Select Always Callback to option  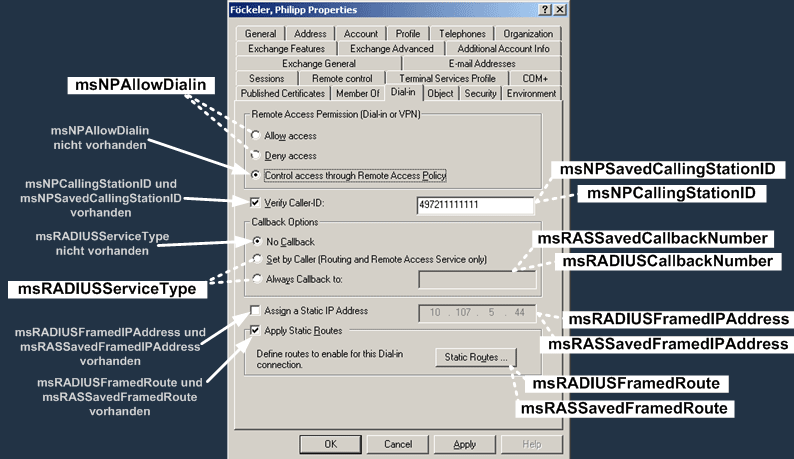click(257, 279)
